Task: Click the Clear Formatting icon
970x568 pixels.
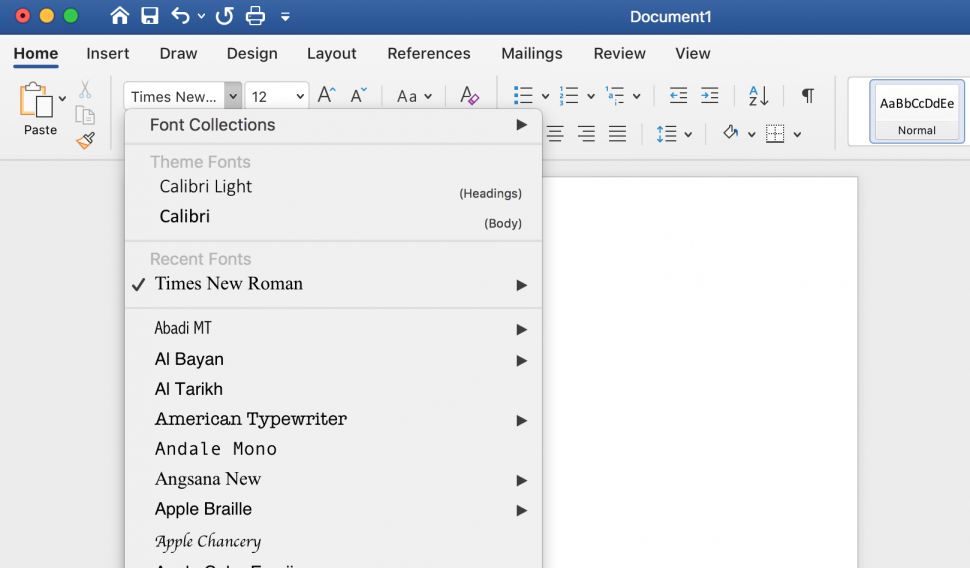Action: [469, 96]
